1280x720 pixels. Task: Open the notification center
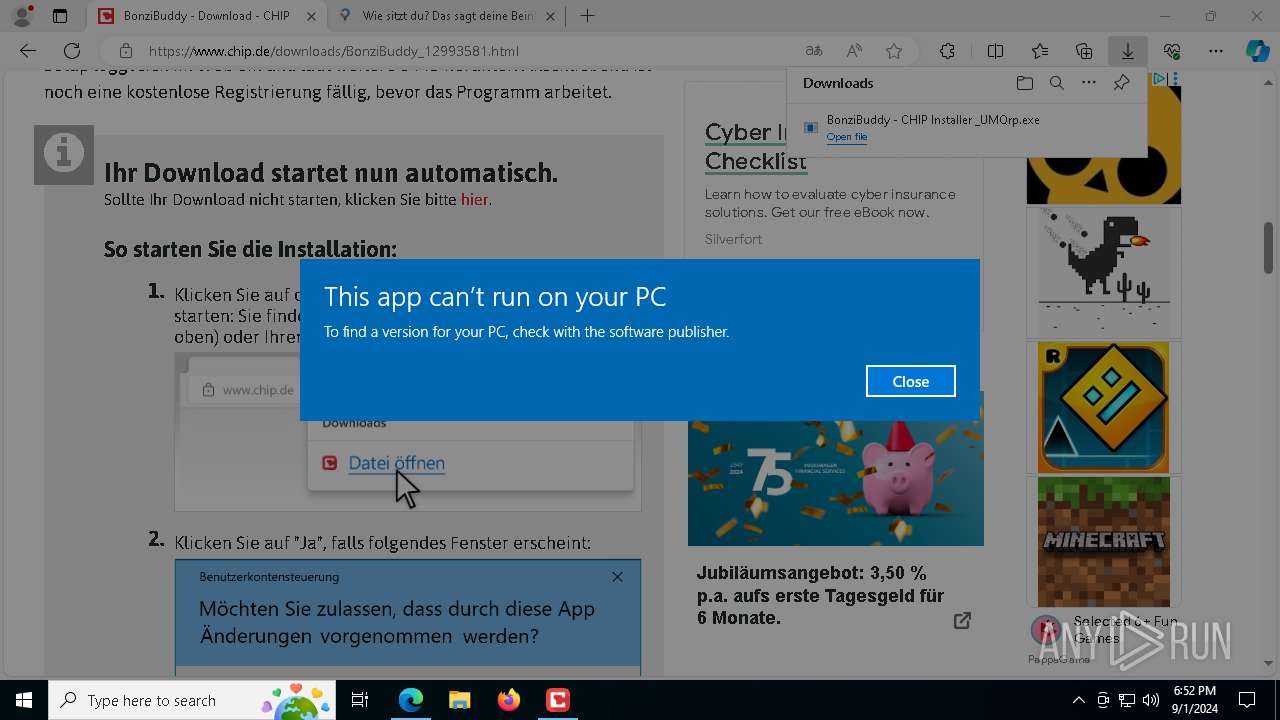click(x=1247, y=700)
